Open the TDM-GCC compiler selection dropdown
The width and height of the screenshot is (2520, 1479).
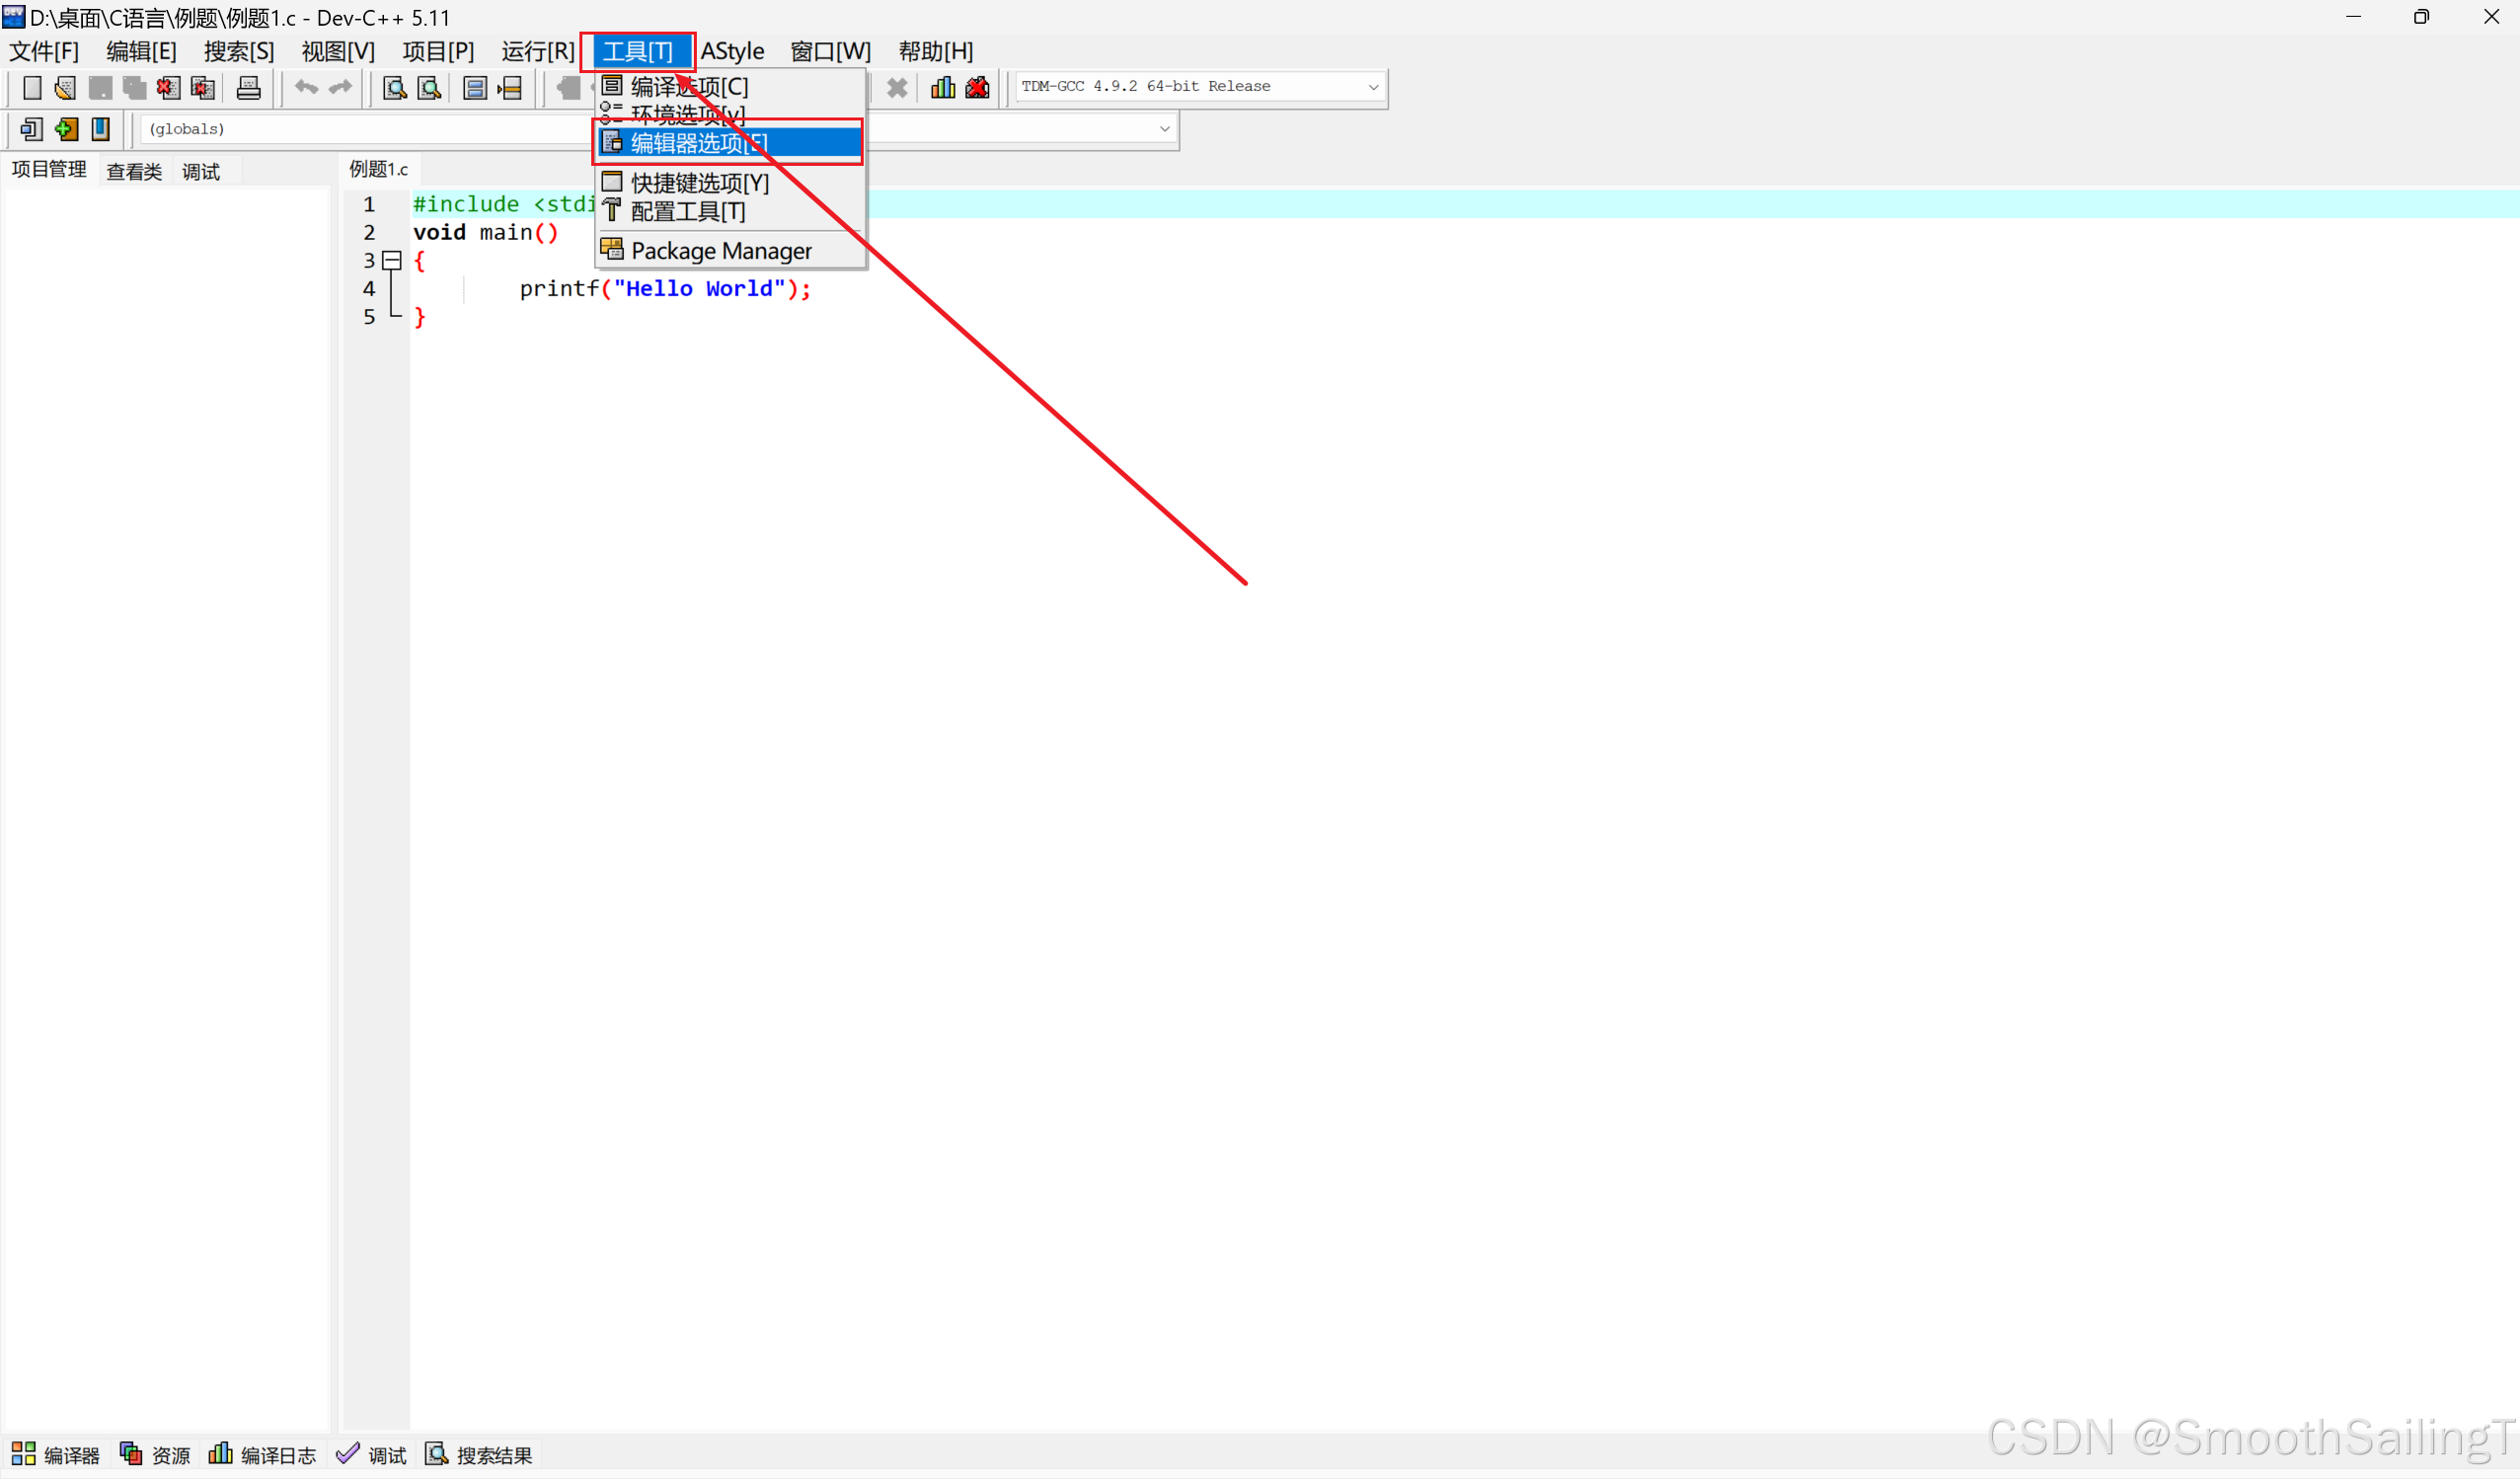[x=1373, y=87]
